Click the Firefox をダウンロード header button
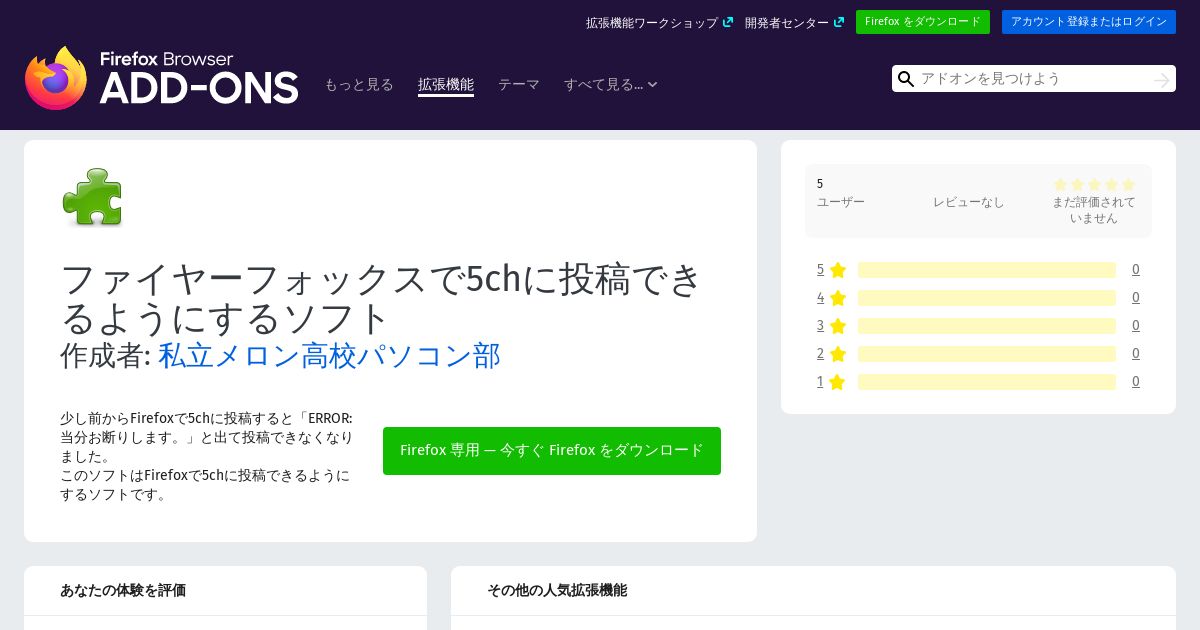 923,22
